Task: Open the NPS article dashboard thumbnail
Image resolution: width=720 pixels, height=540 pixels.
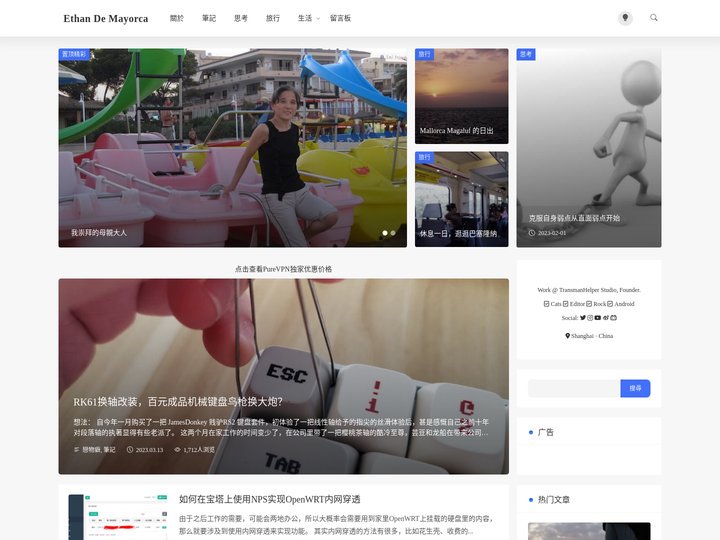Action: pos(118,517)
